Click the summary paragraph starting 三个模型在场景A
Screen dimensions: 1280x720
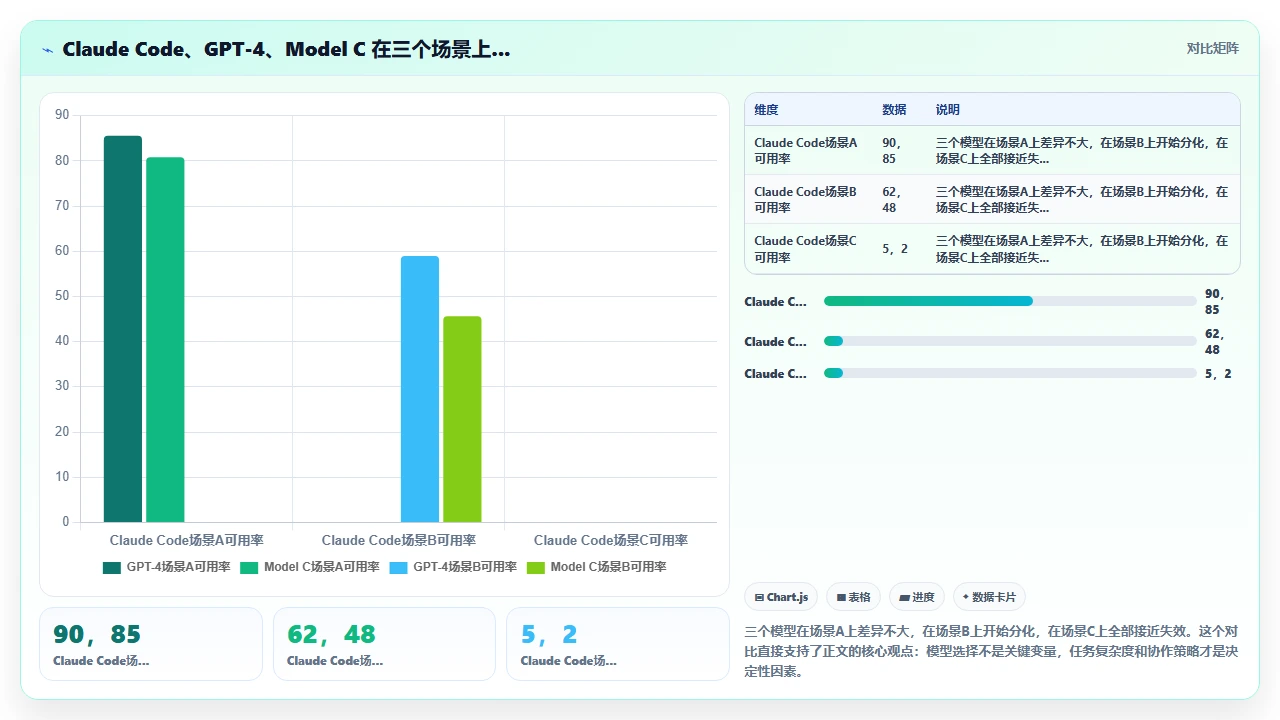click(992, 651)
